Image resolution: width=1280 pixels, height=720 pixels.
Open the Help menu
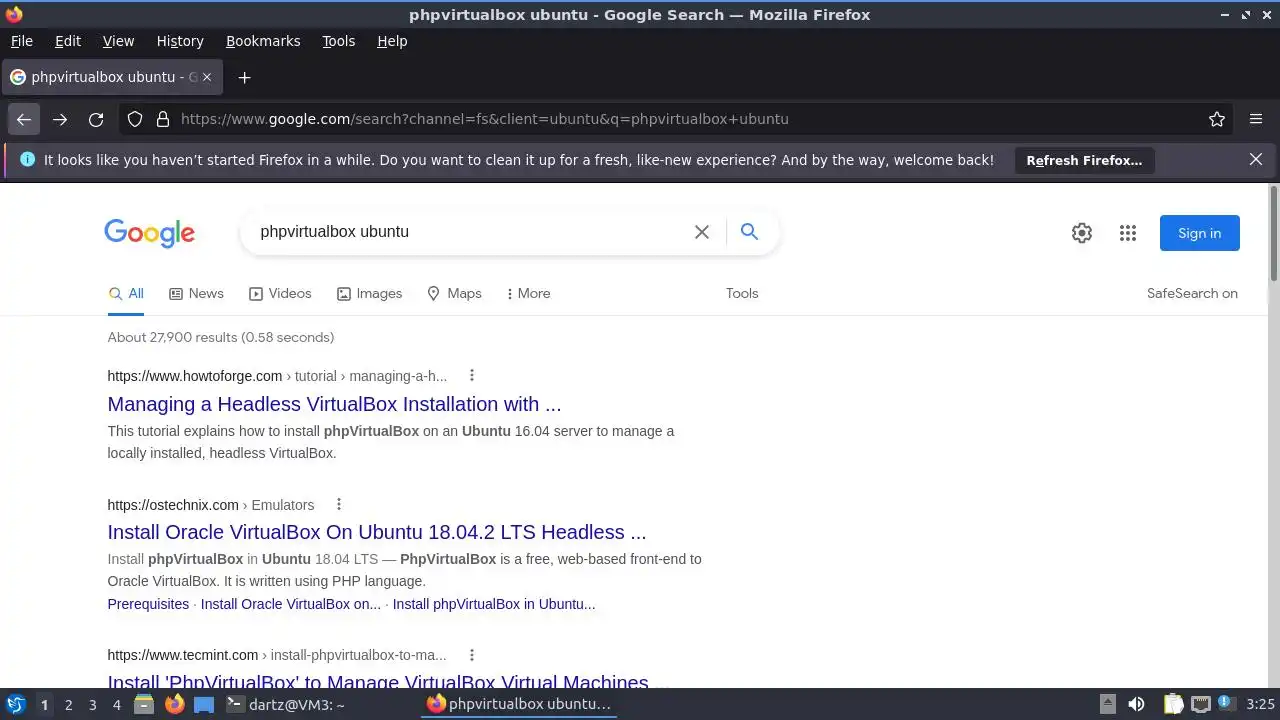(392, 41)
